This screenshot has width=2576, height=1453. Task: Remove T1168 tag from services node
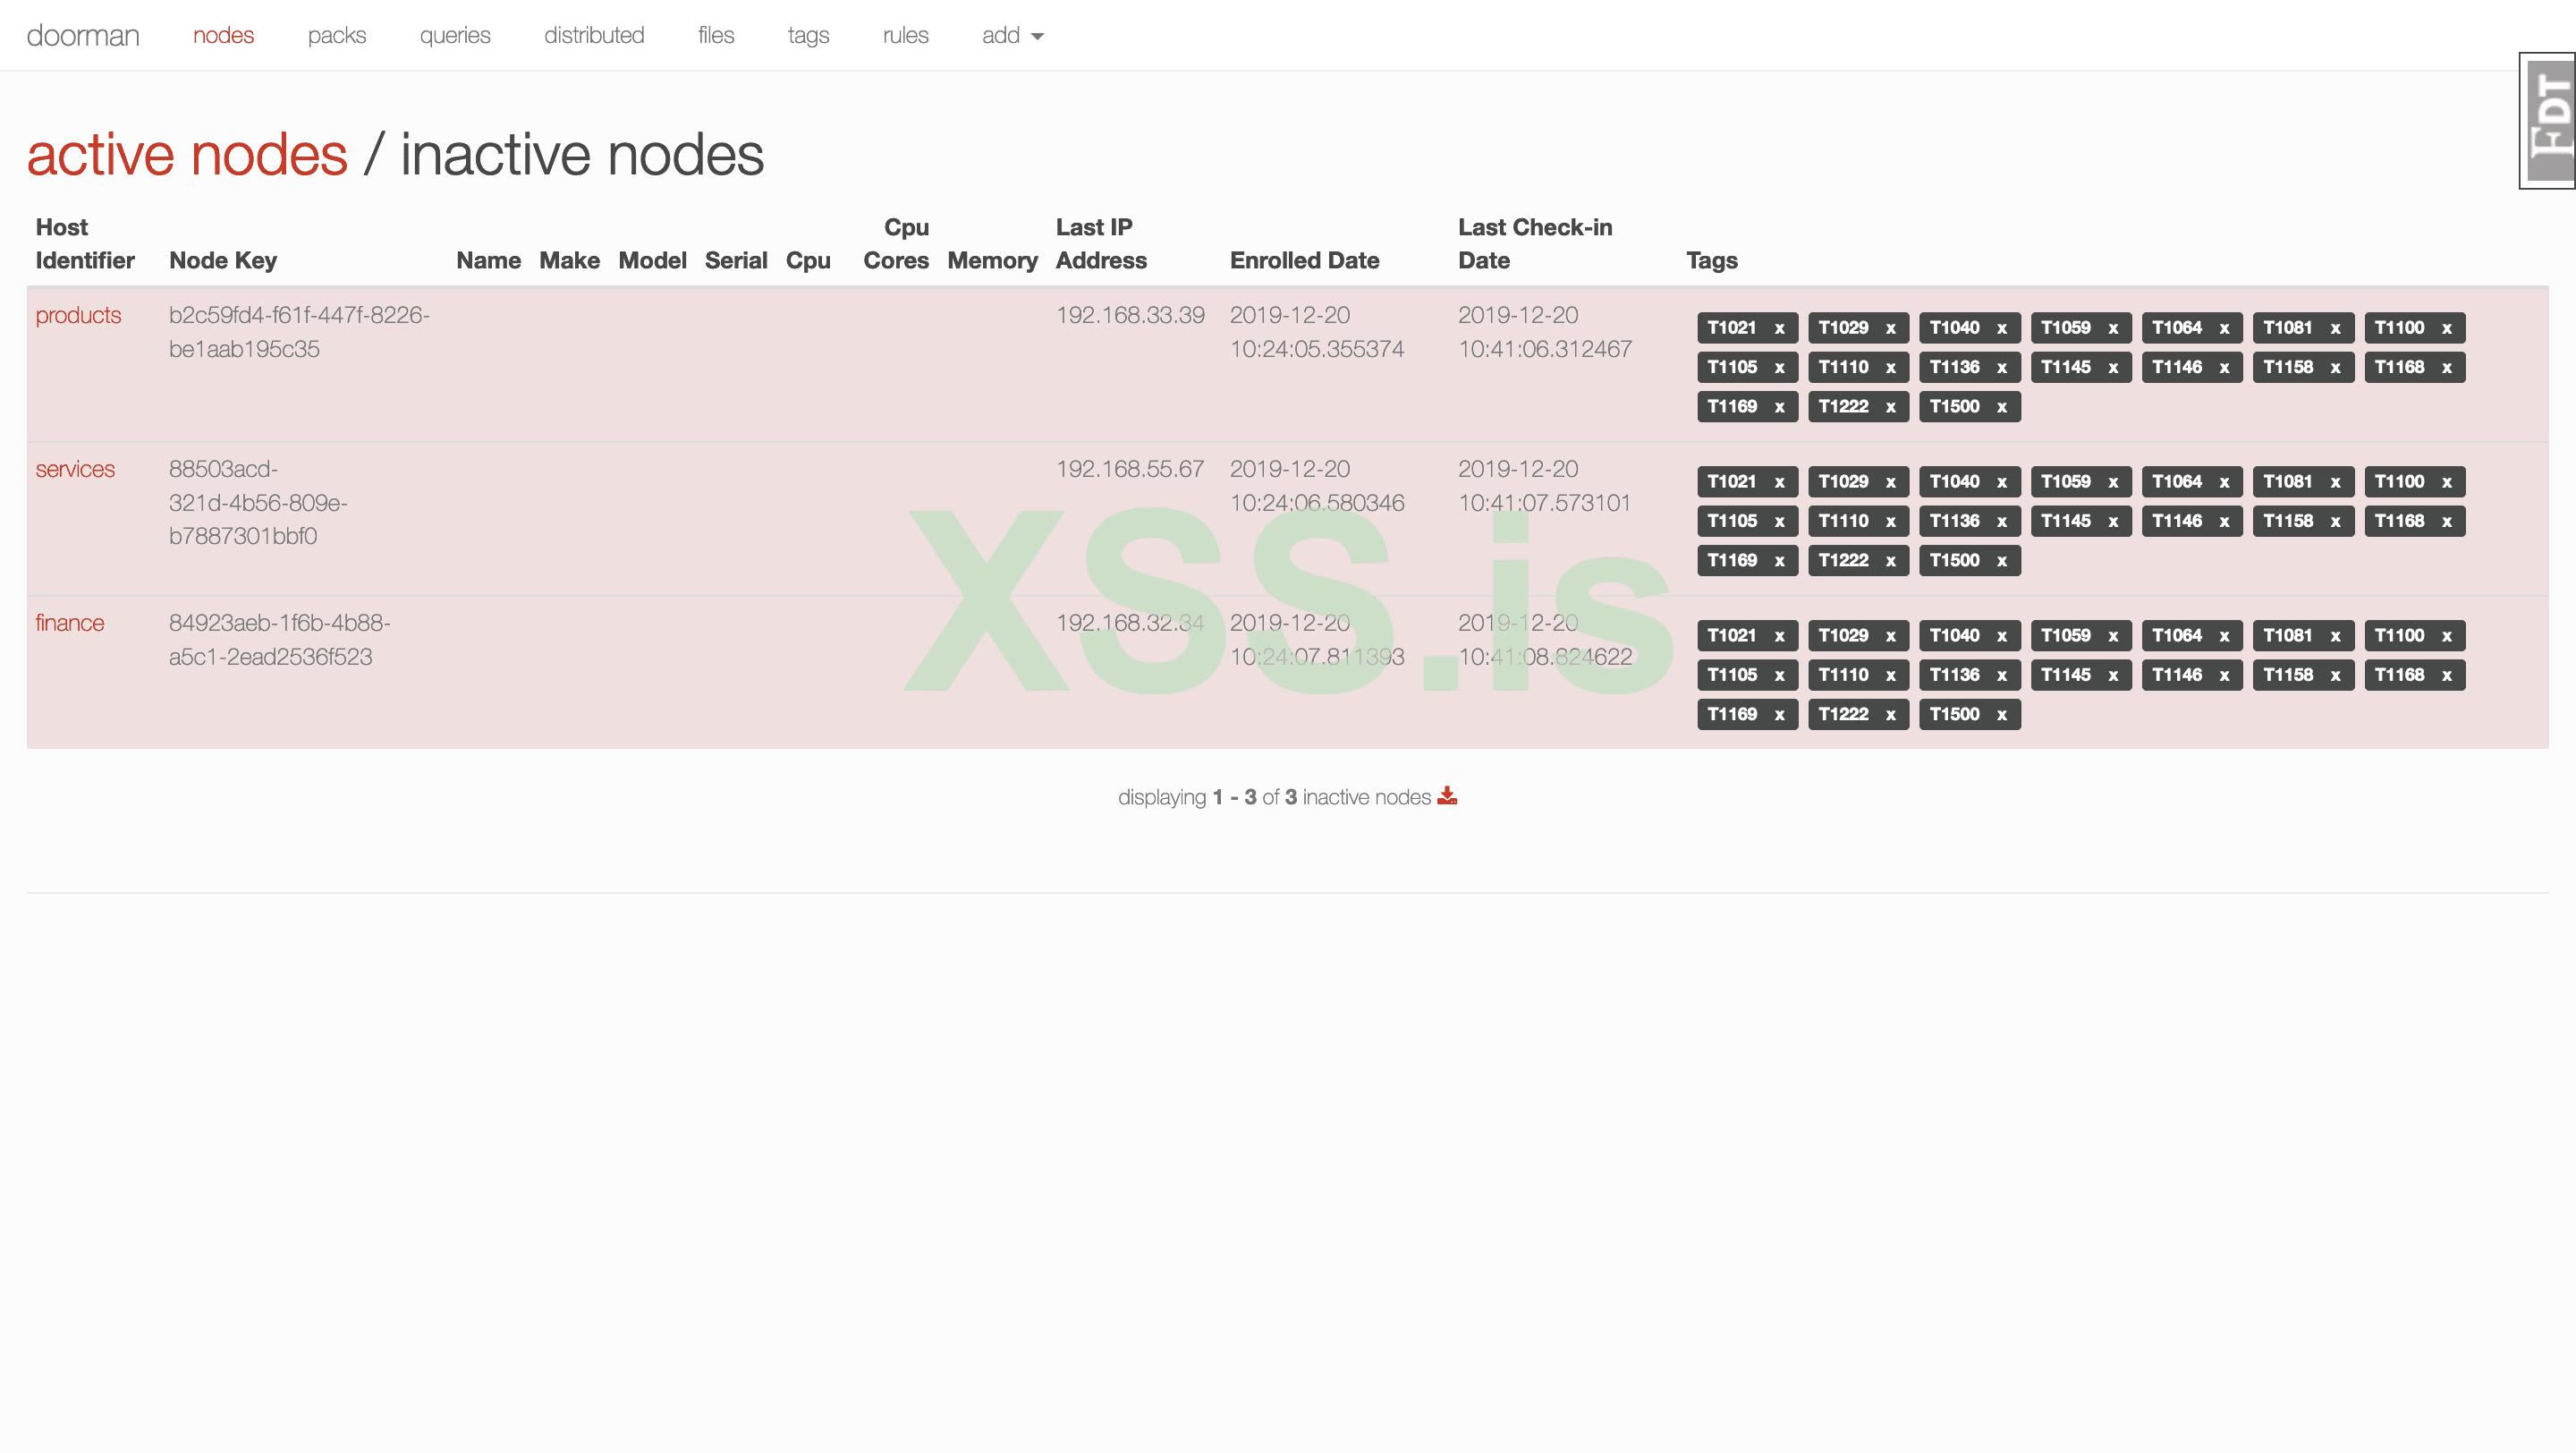coord(2446,521)
